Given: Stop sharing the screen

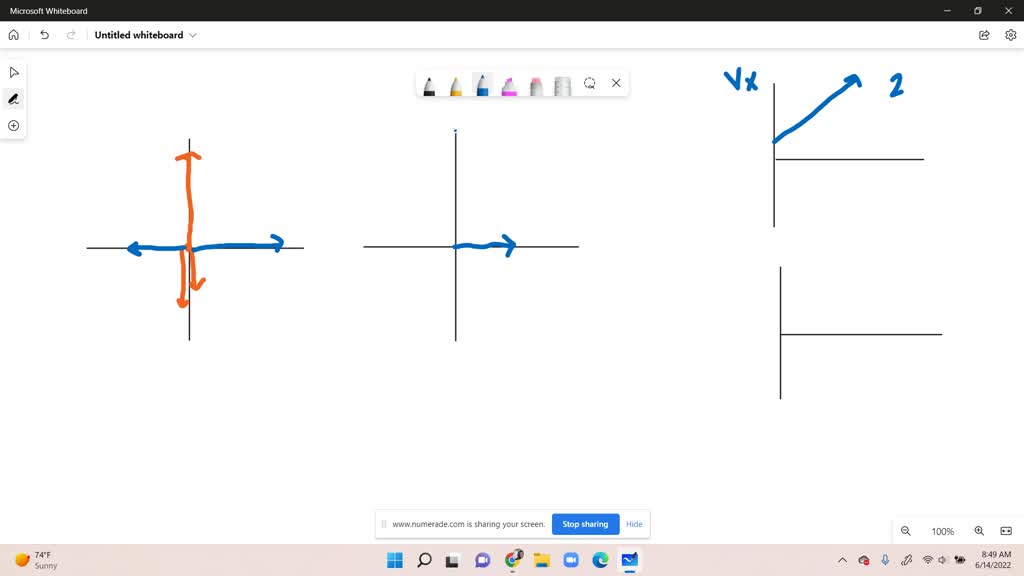Looking at the screenshot, I should point(585,524).
